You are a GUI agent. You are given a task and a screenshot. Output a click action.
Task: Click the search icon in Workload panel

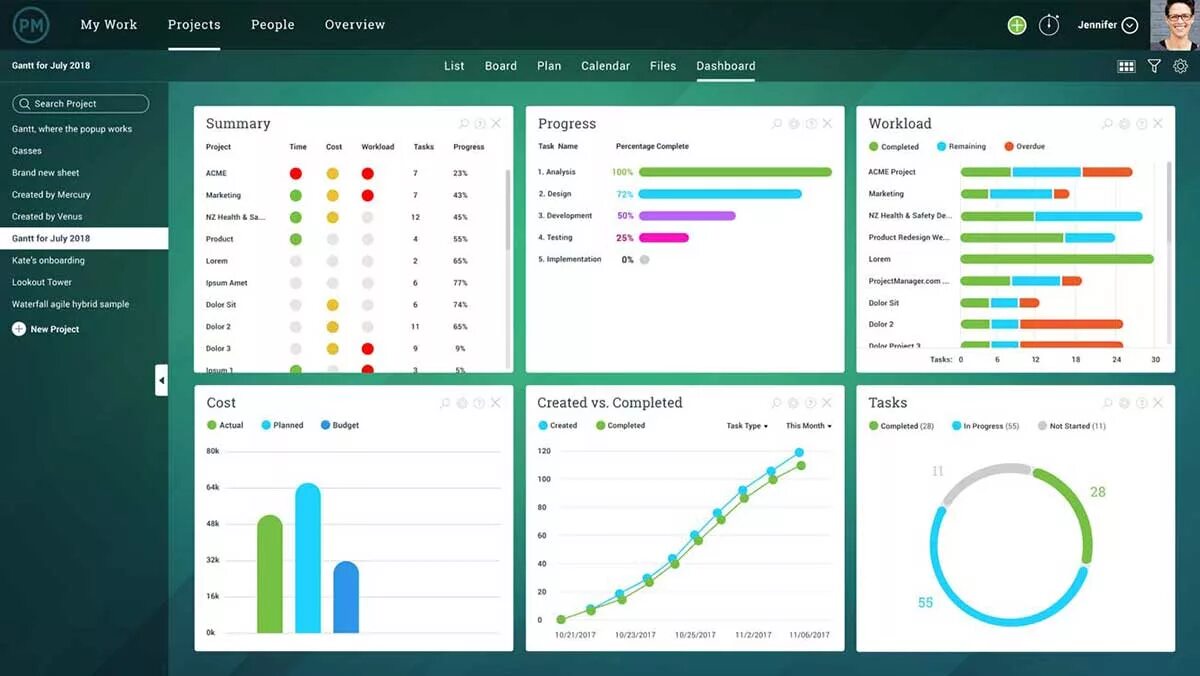click(1107, 124)
